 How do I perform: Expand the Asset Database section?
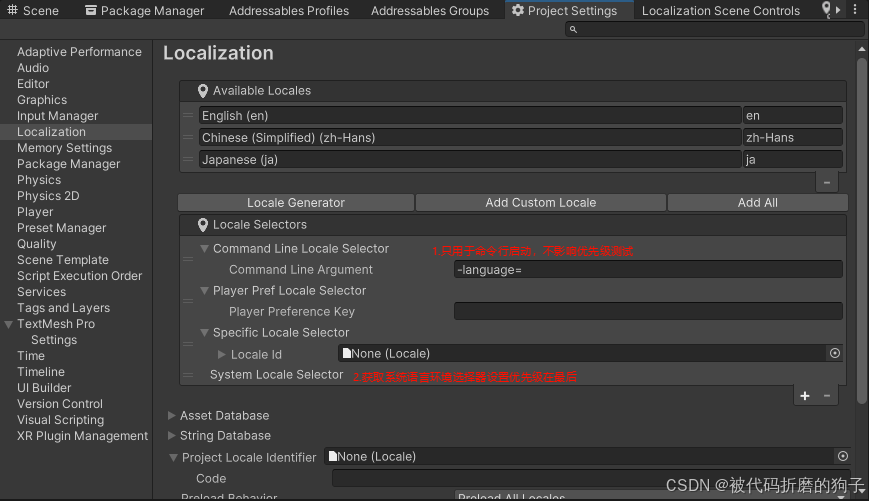172,416
